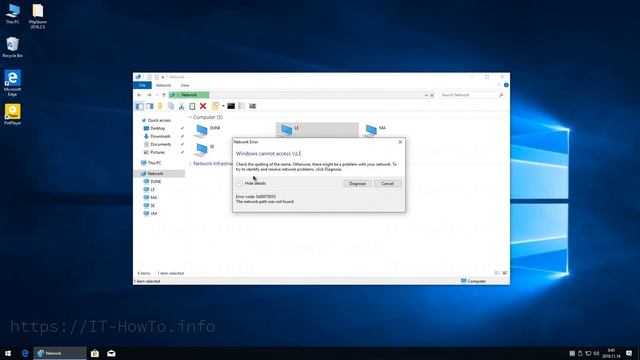Click the yellow folder toolbar icon
This screenshot has width=640, height=360.
click(160, 106)
